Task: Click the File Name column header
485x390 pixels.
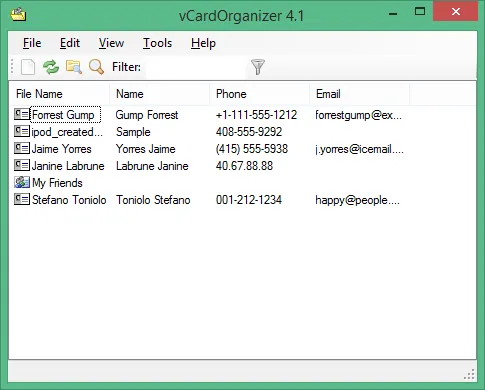Action: click(59, 94)
